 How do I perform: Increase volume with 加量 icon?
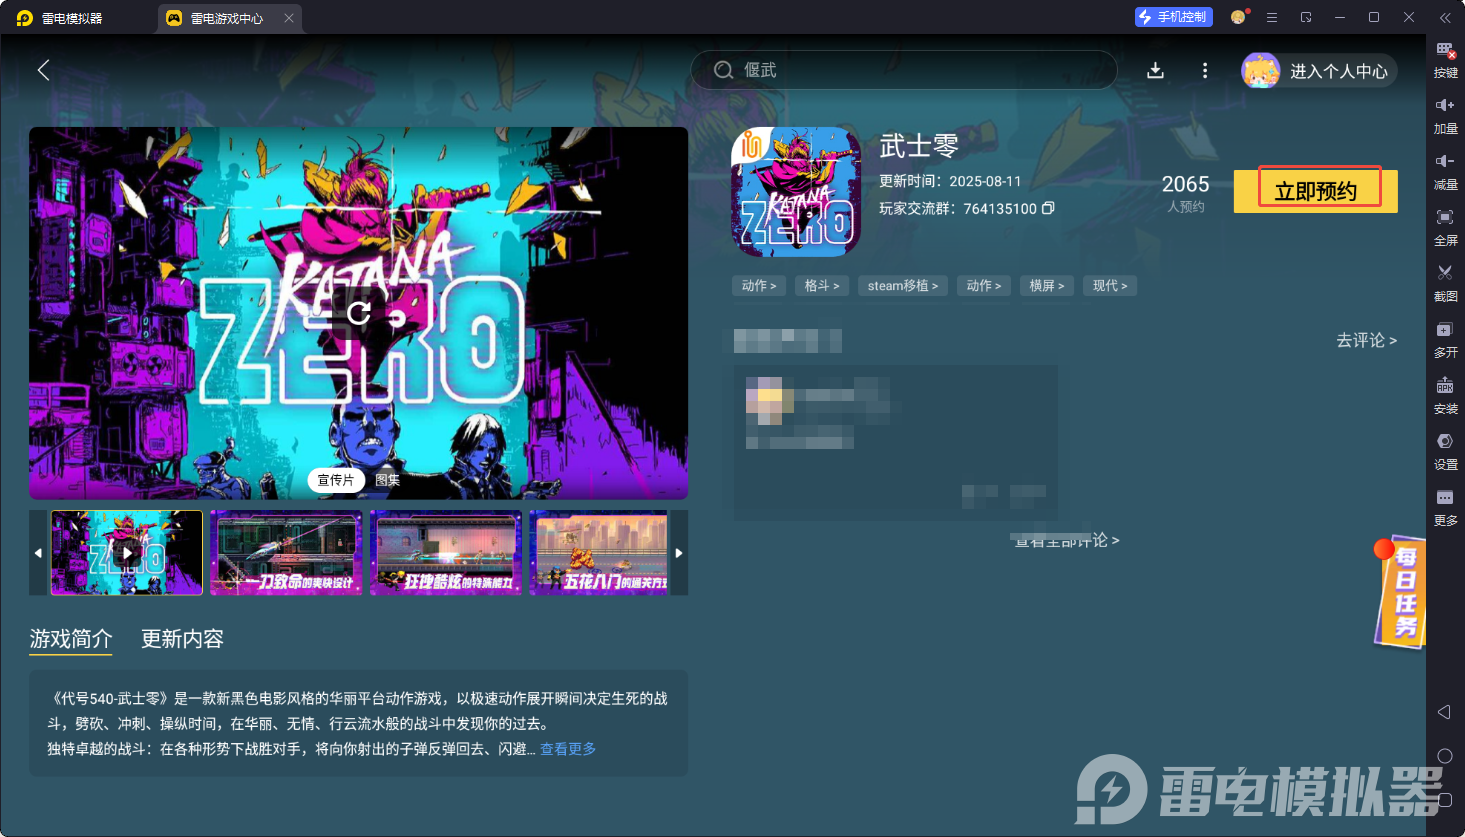click(1445, 116)
